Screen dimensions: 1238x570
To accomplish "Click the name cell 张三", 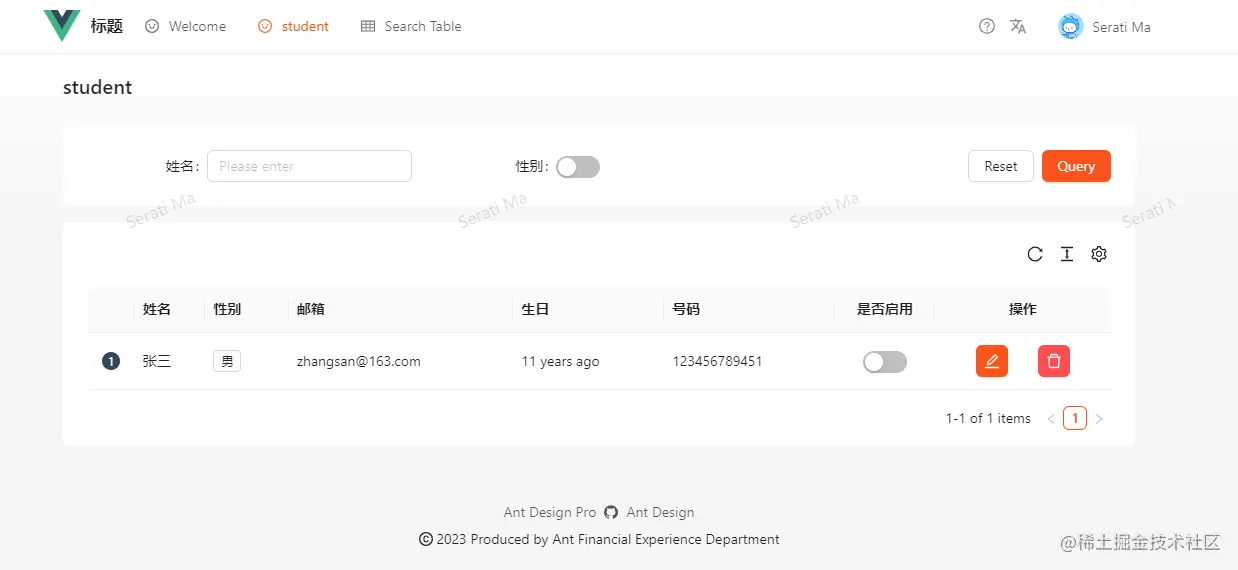I will (157, 361).
